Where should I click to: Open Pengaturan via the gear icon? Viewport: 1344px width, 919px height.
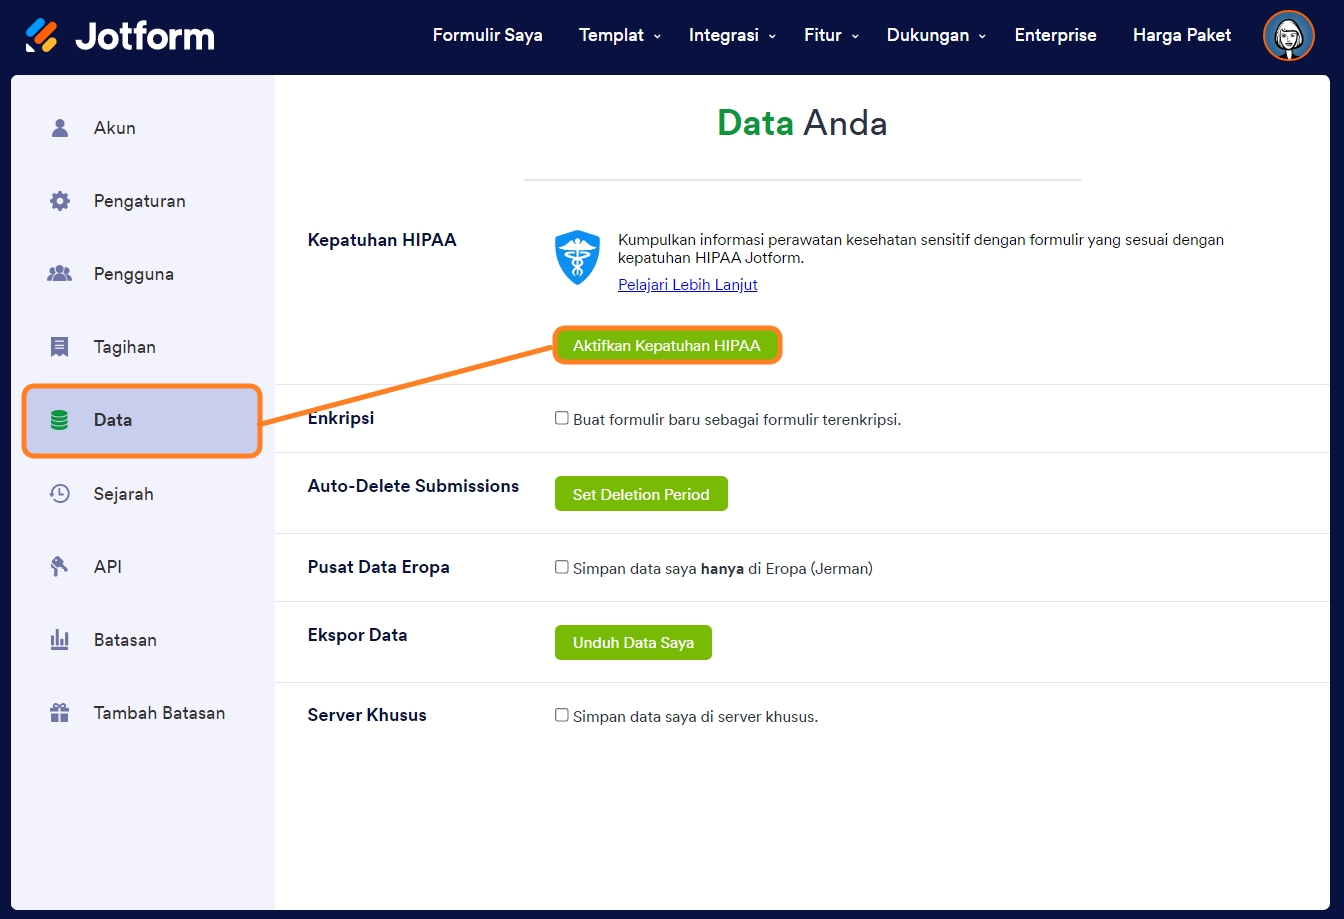60,201
